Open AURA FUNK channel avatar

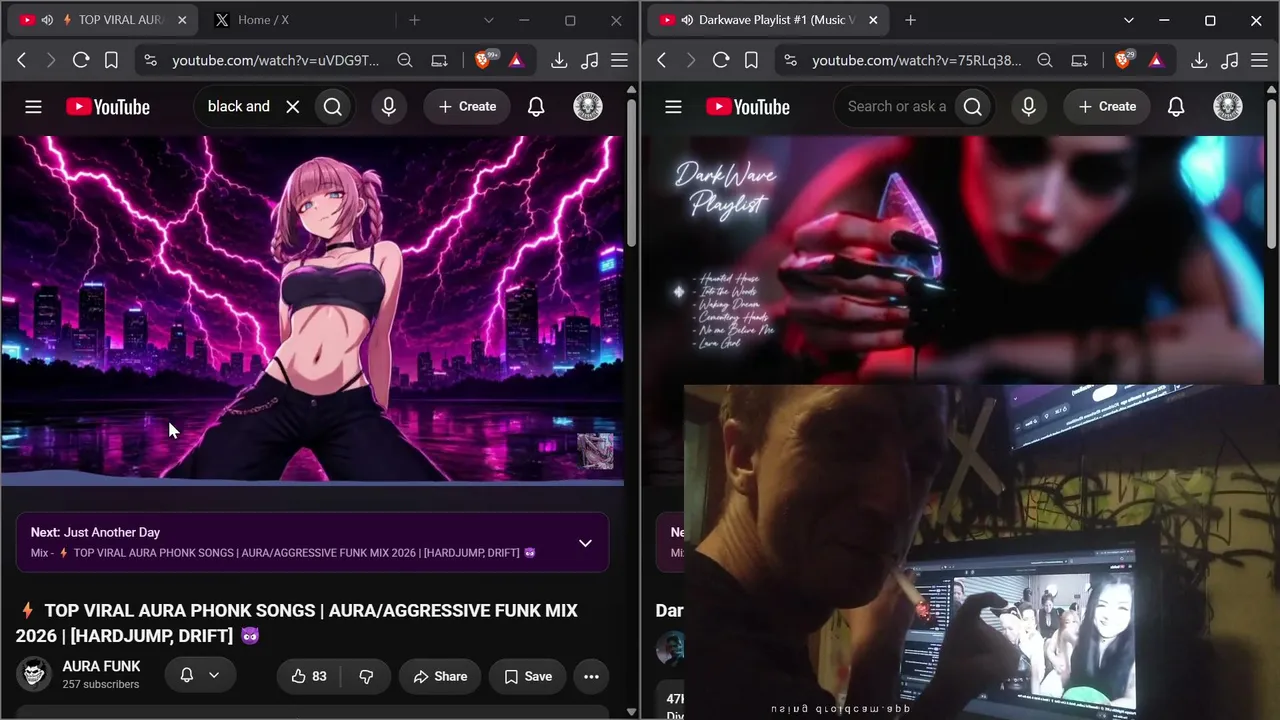coord(34,674)
